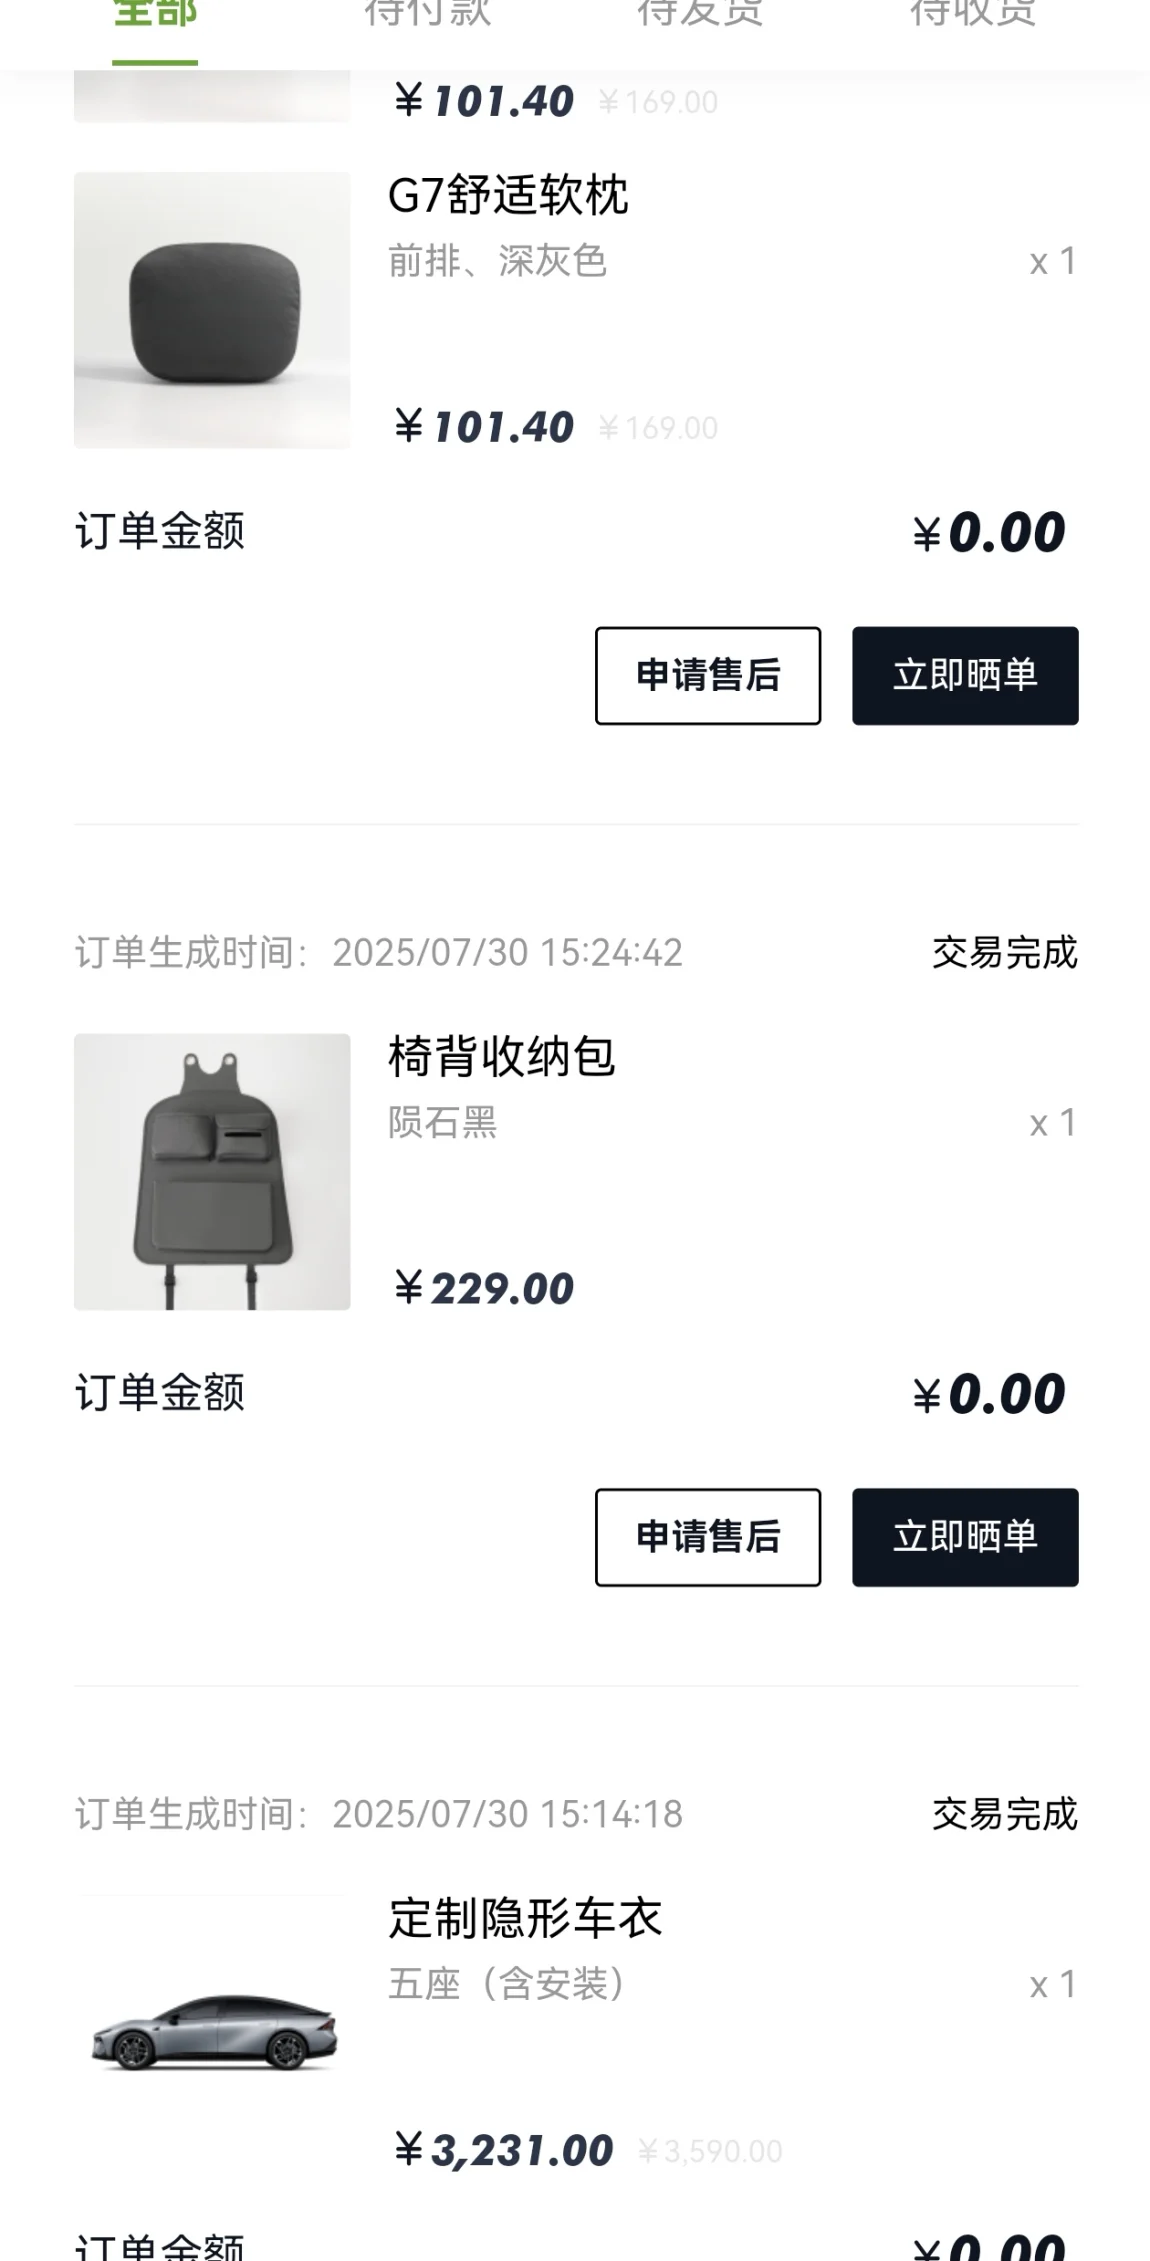The height and width of the screenshot is (2261, 1150).
Task: Tap the ¥3,231.00 price of 定制隐形车衣
Action: coord(503,2150)
